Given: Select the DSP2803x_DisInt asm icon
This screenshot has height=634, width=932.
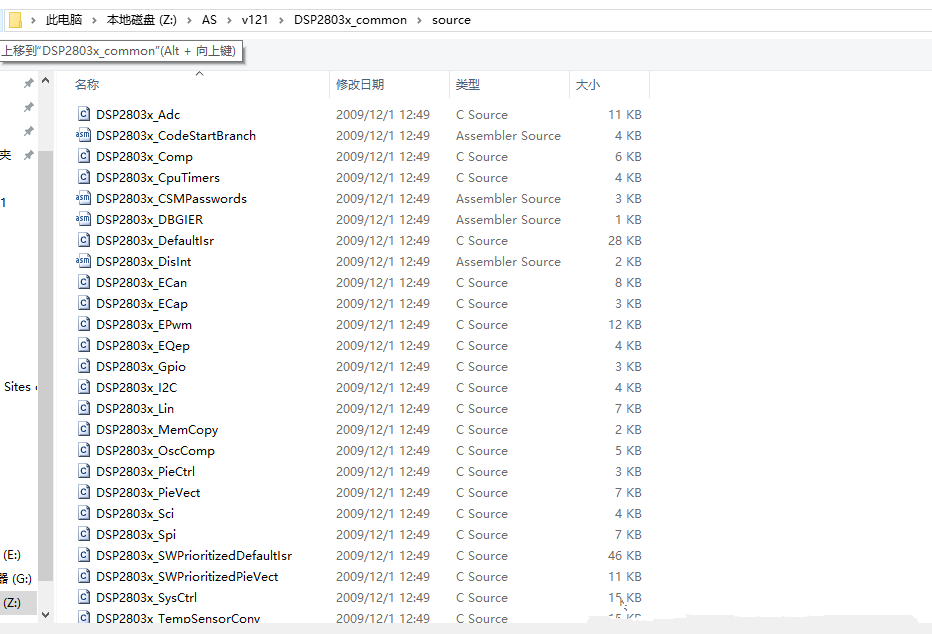Looking at the screenshot, I should (83, 261).
